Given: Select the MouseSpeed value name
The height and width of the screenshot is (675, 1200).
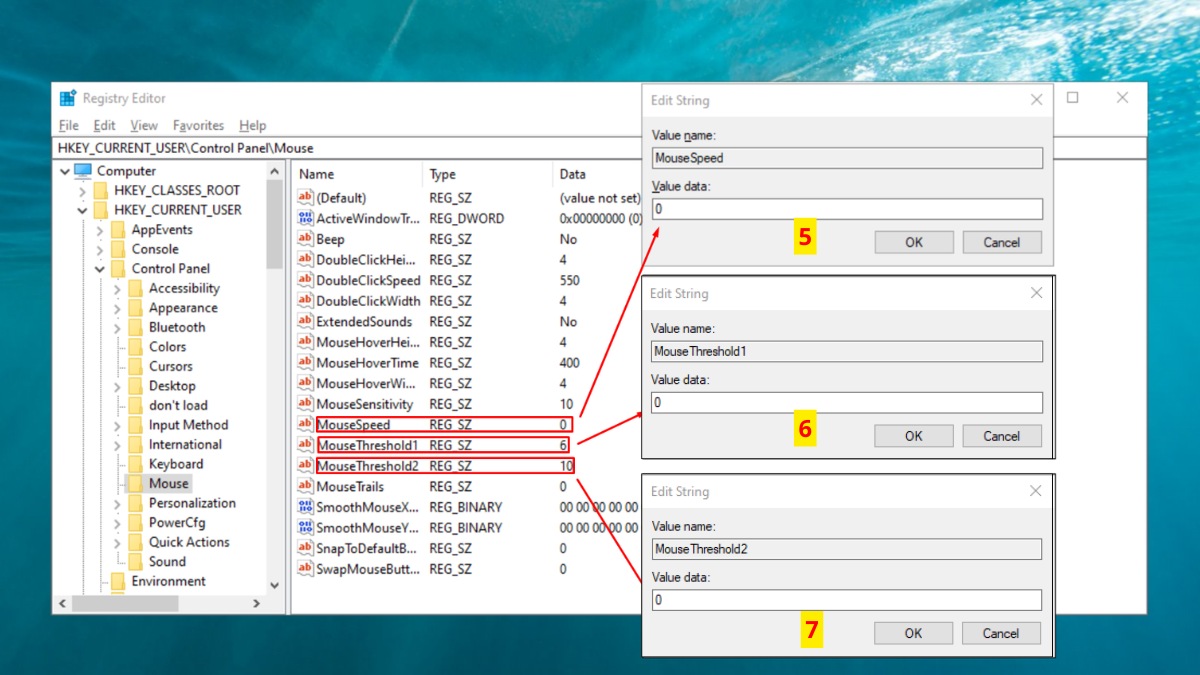Looking at the screenshot, I should coord(353,425).
